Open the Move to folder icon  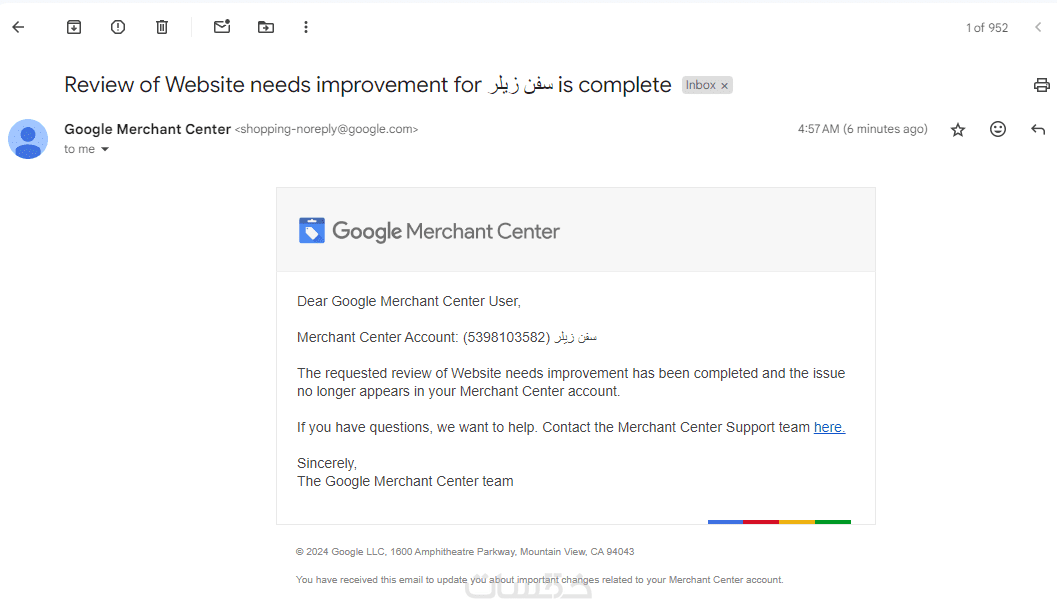[265, 27]
